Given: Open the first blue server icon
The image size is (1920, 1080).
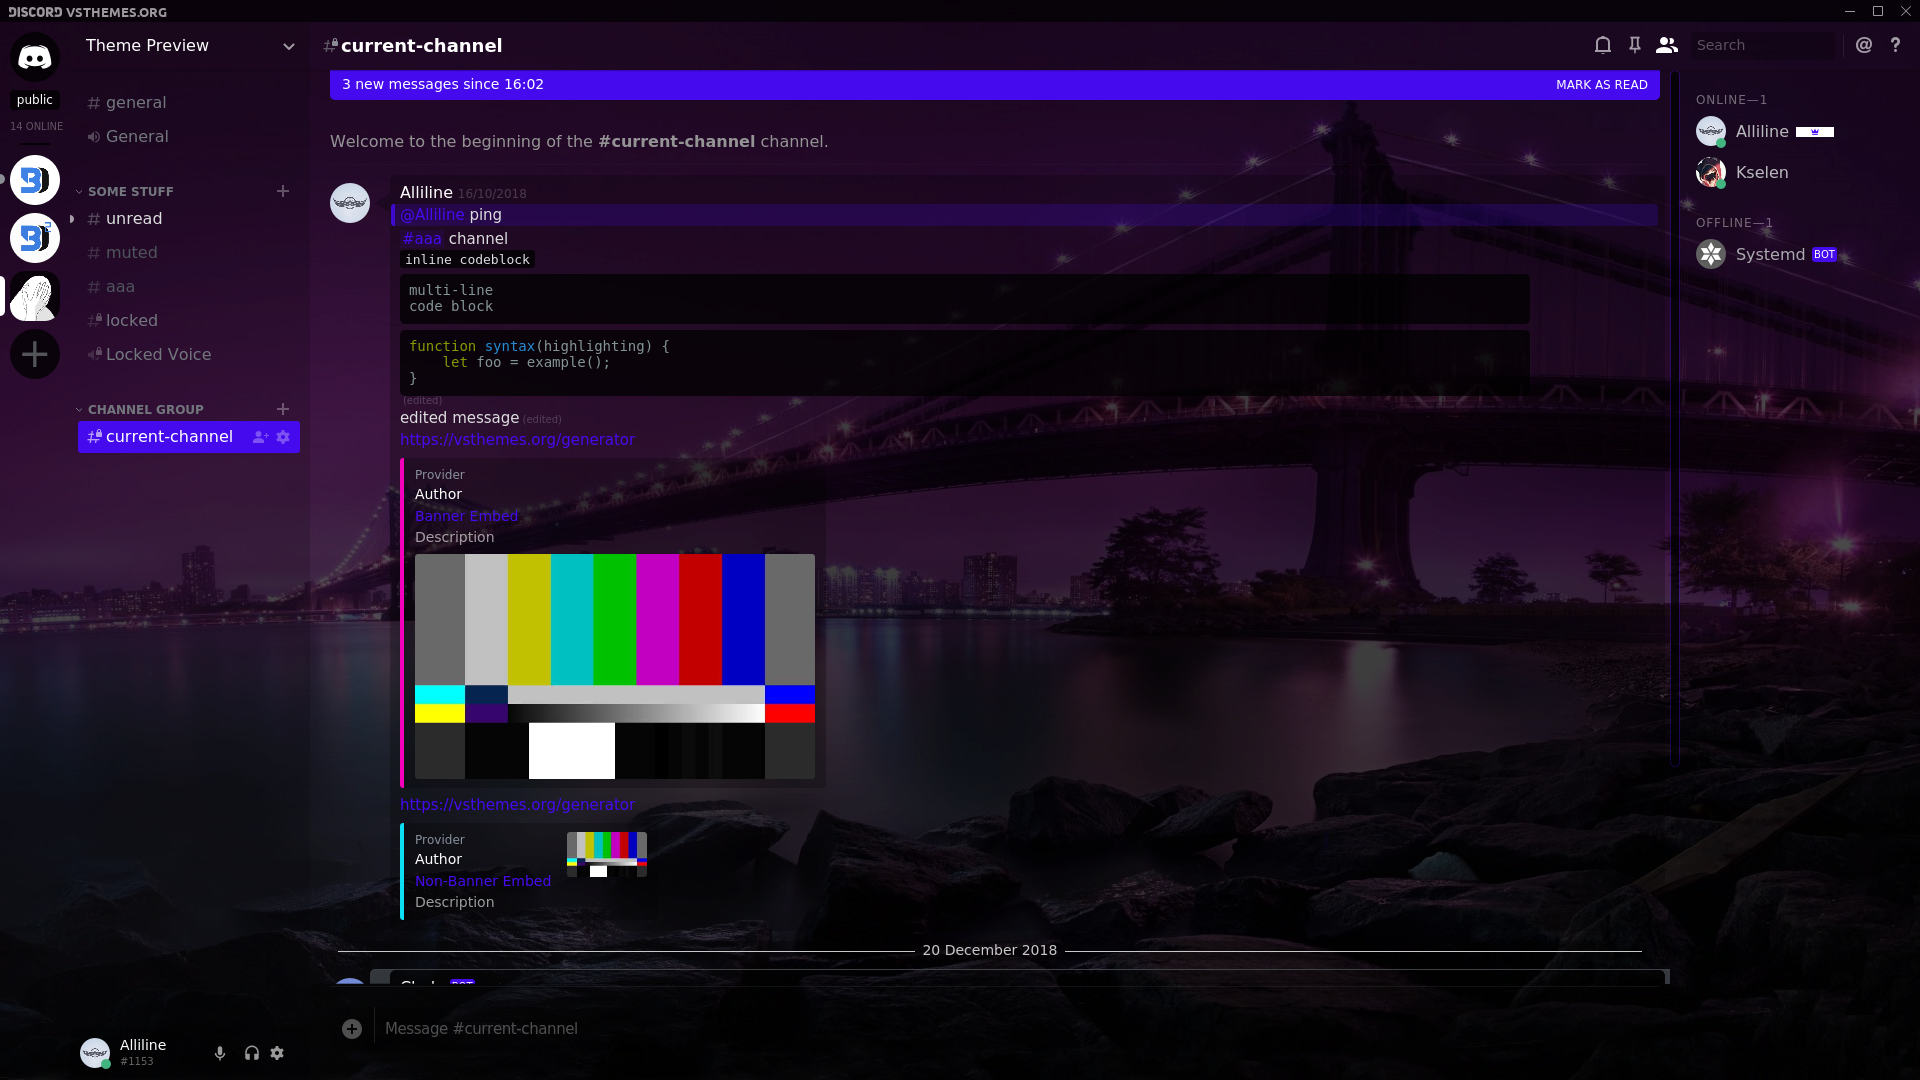Looking at the screenshot, I should click(x=35, y=180).
